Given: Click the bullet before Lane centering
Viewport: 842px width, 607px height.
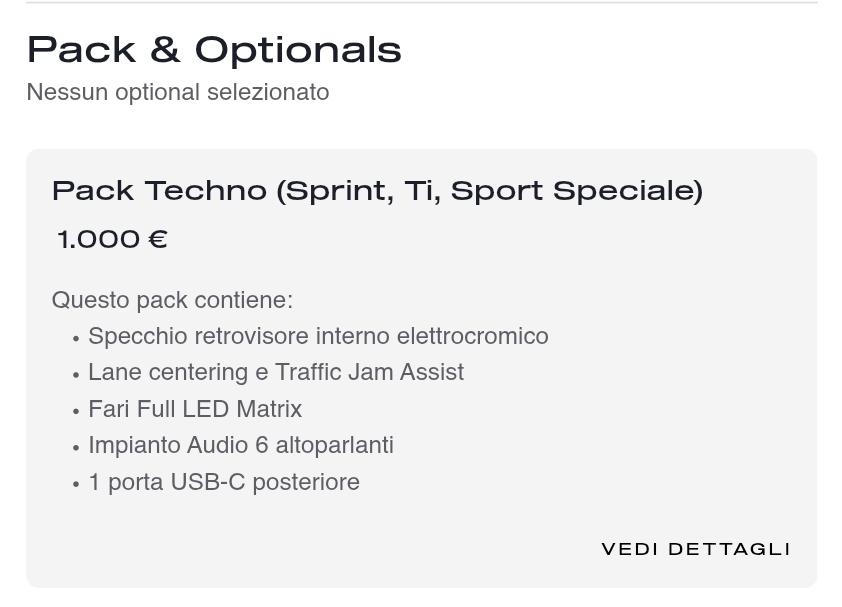Looking at the screenshot, I should (x=76, y=375).
